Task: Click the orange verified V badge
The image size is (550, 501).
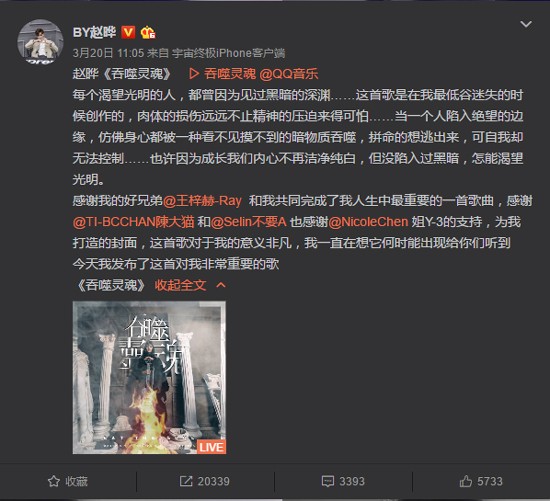Action: (128, 33)
